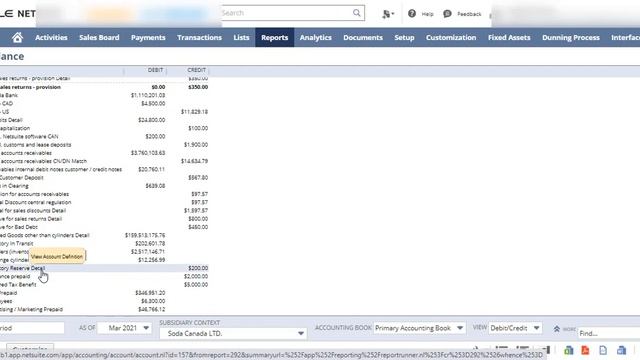
Task: Click the $20,760.11 debit amount
Action: [151, 169]
